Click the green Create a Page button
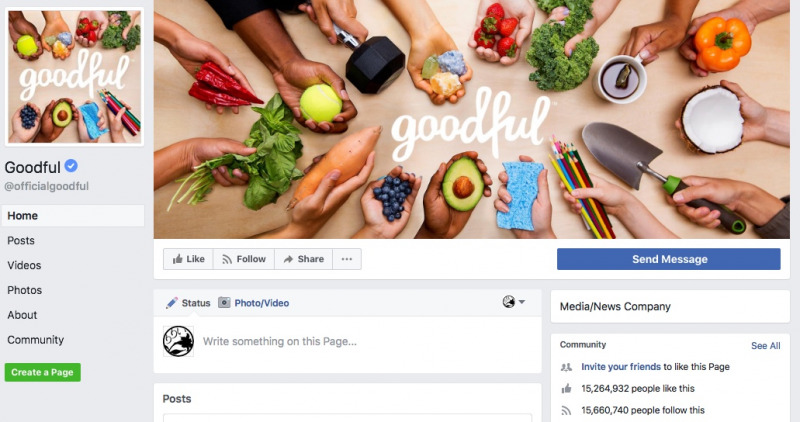This screenshot has height=422, width=800. point(43,373)
